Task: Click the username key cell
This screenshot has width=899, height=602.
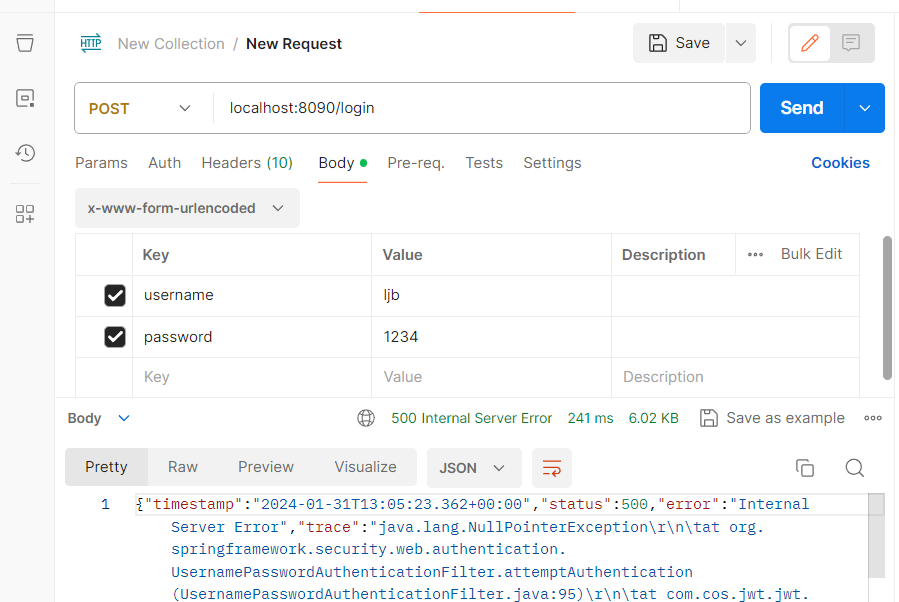Action: pos(252,295)
